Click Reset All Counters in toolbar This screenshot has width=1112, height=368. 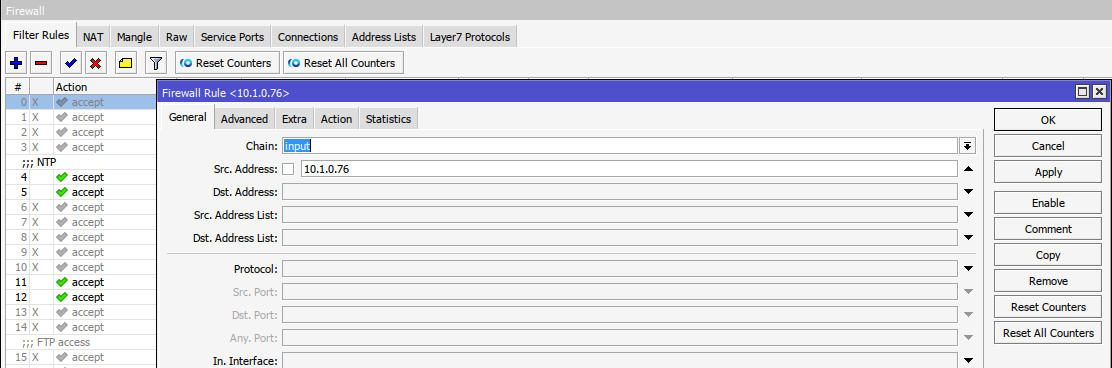pyautogui.click(x=343, y=63)
